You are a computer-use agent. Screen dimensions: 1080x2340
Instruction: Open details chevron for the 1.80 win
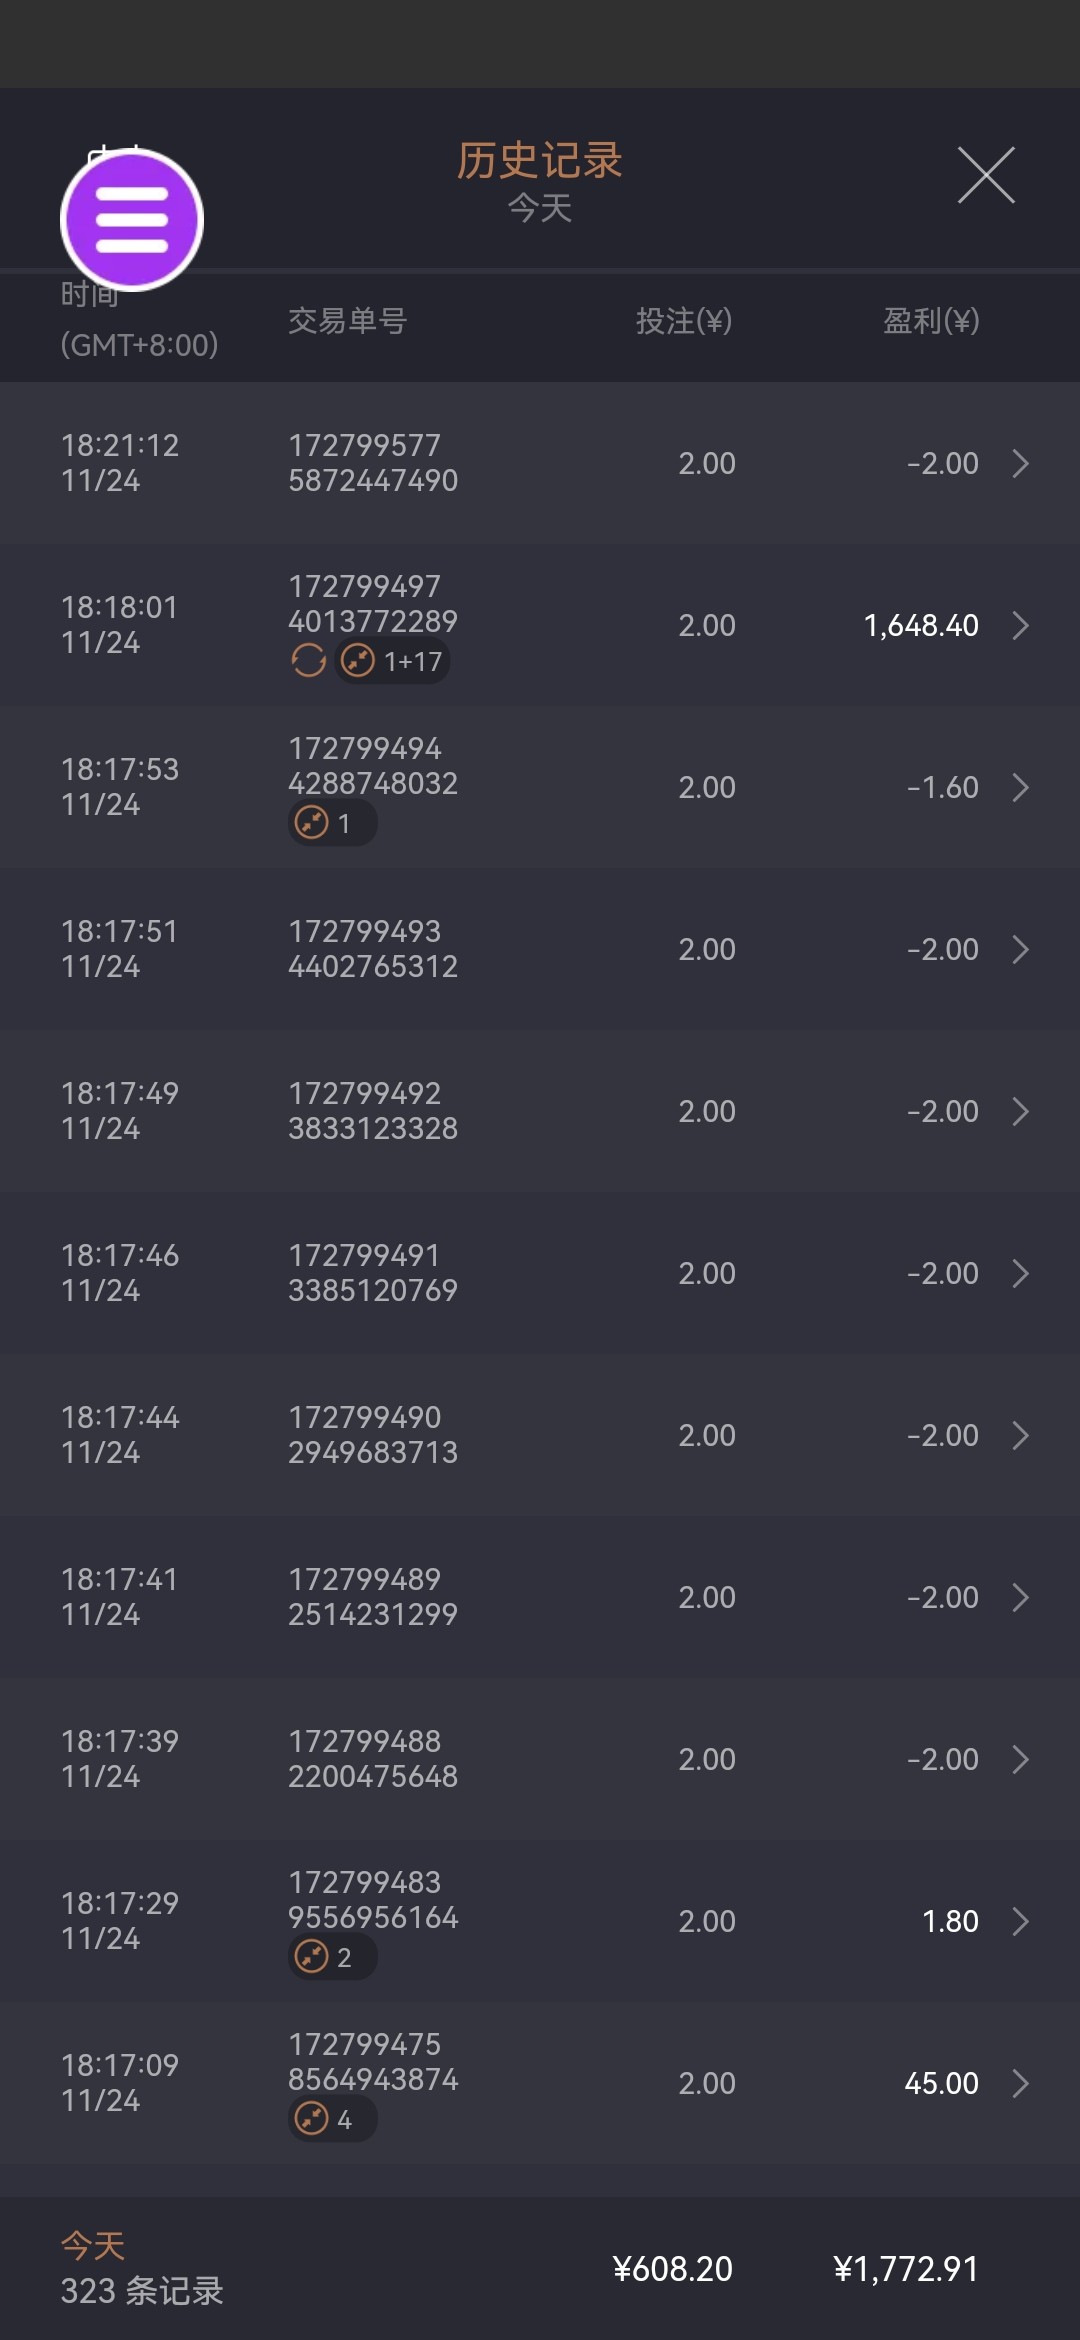(x=1020, y=1921)
